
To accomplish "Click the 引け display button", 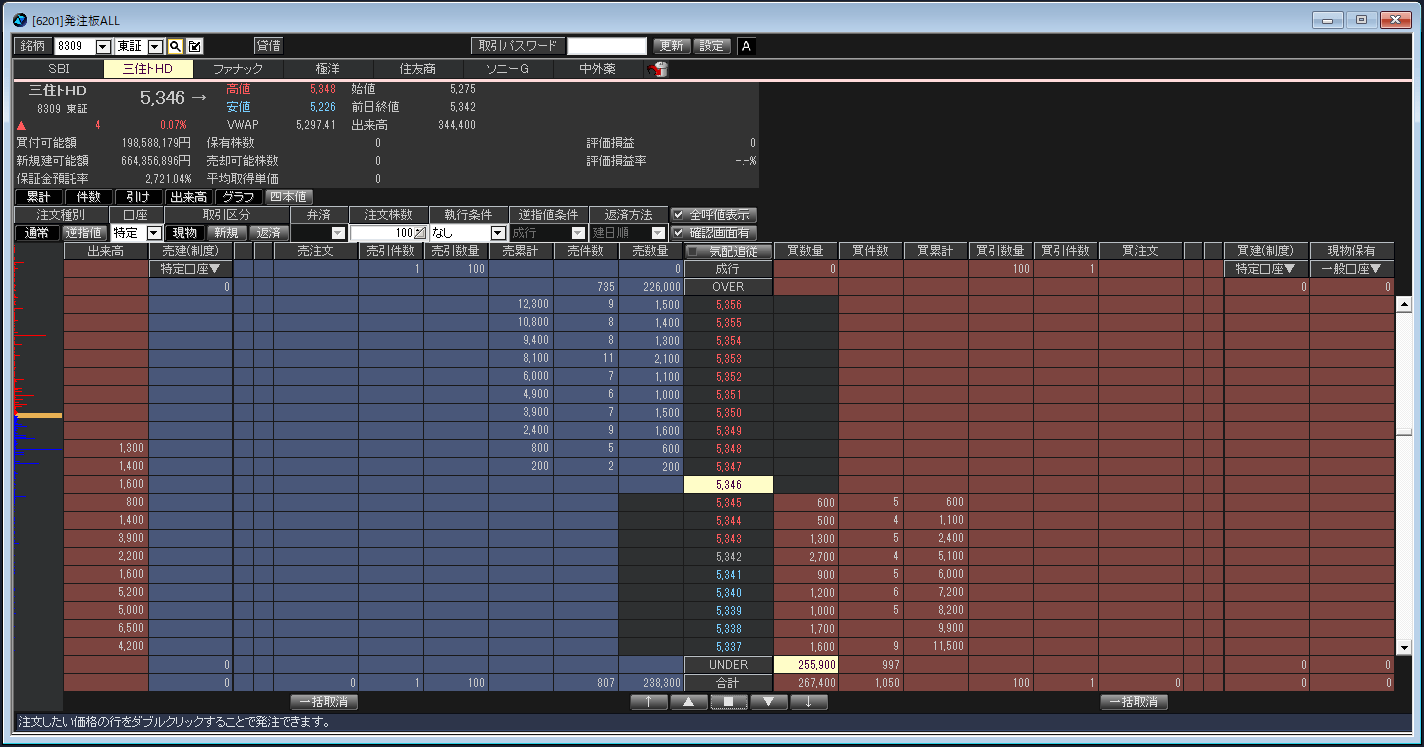I will [138, 197].
